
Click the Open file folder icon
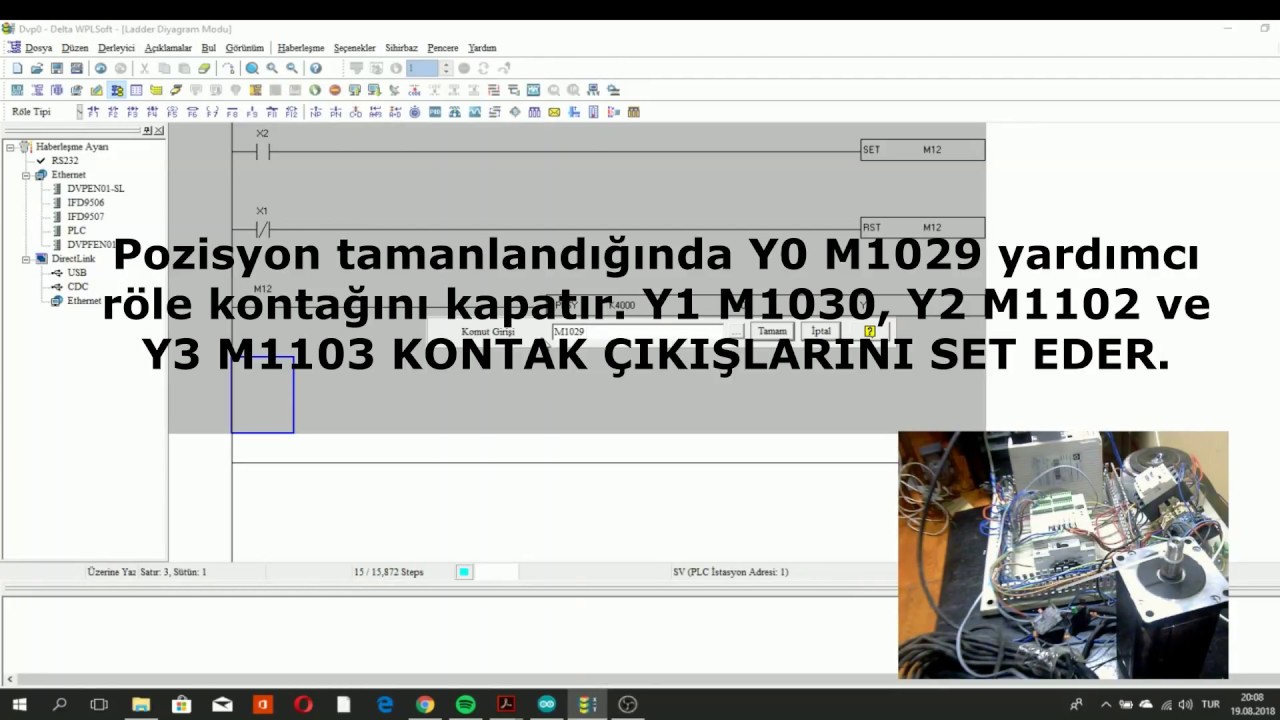[x=37, y=68]
